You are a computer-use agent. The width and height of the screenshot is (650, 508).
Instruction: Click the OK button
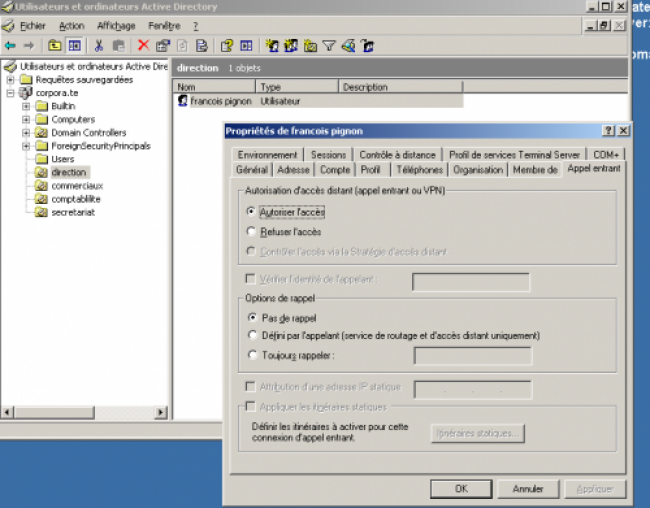(x=460, y=489)
